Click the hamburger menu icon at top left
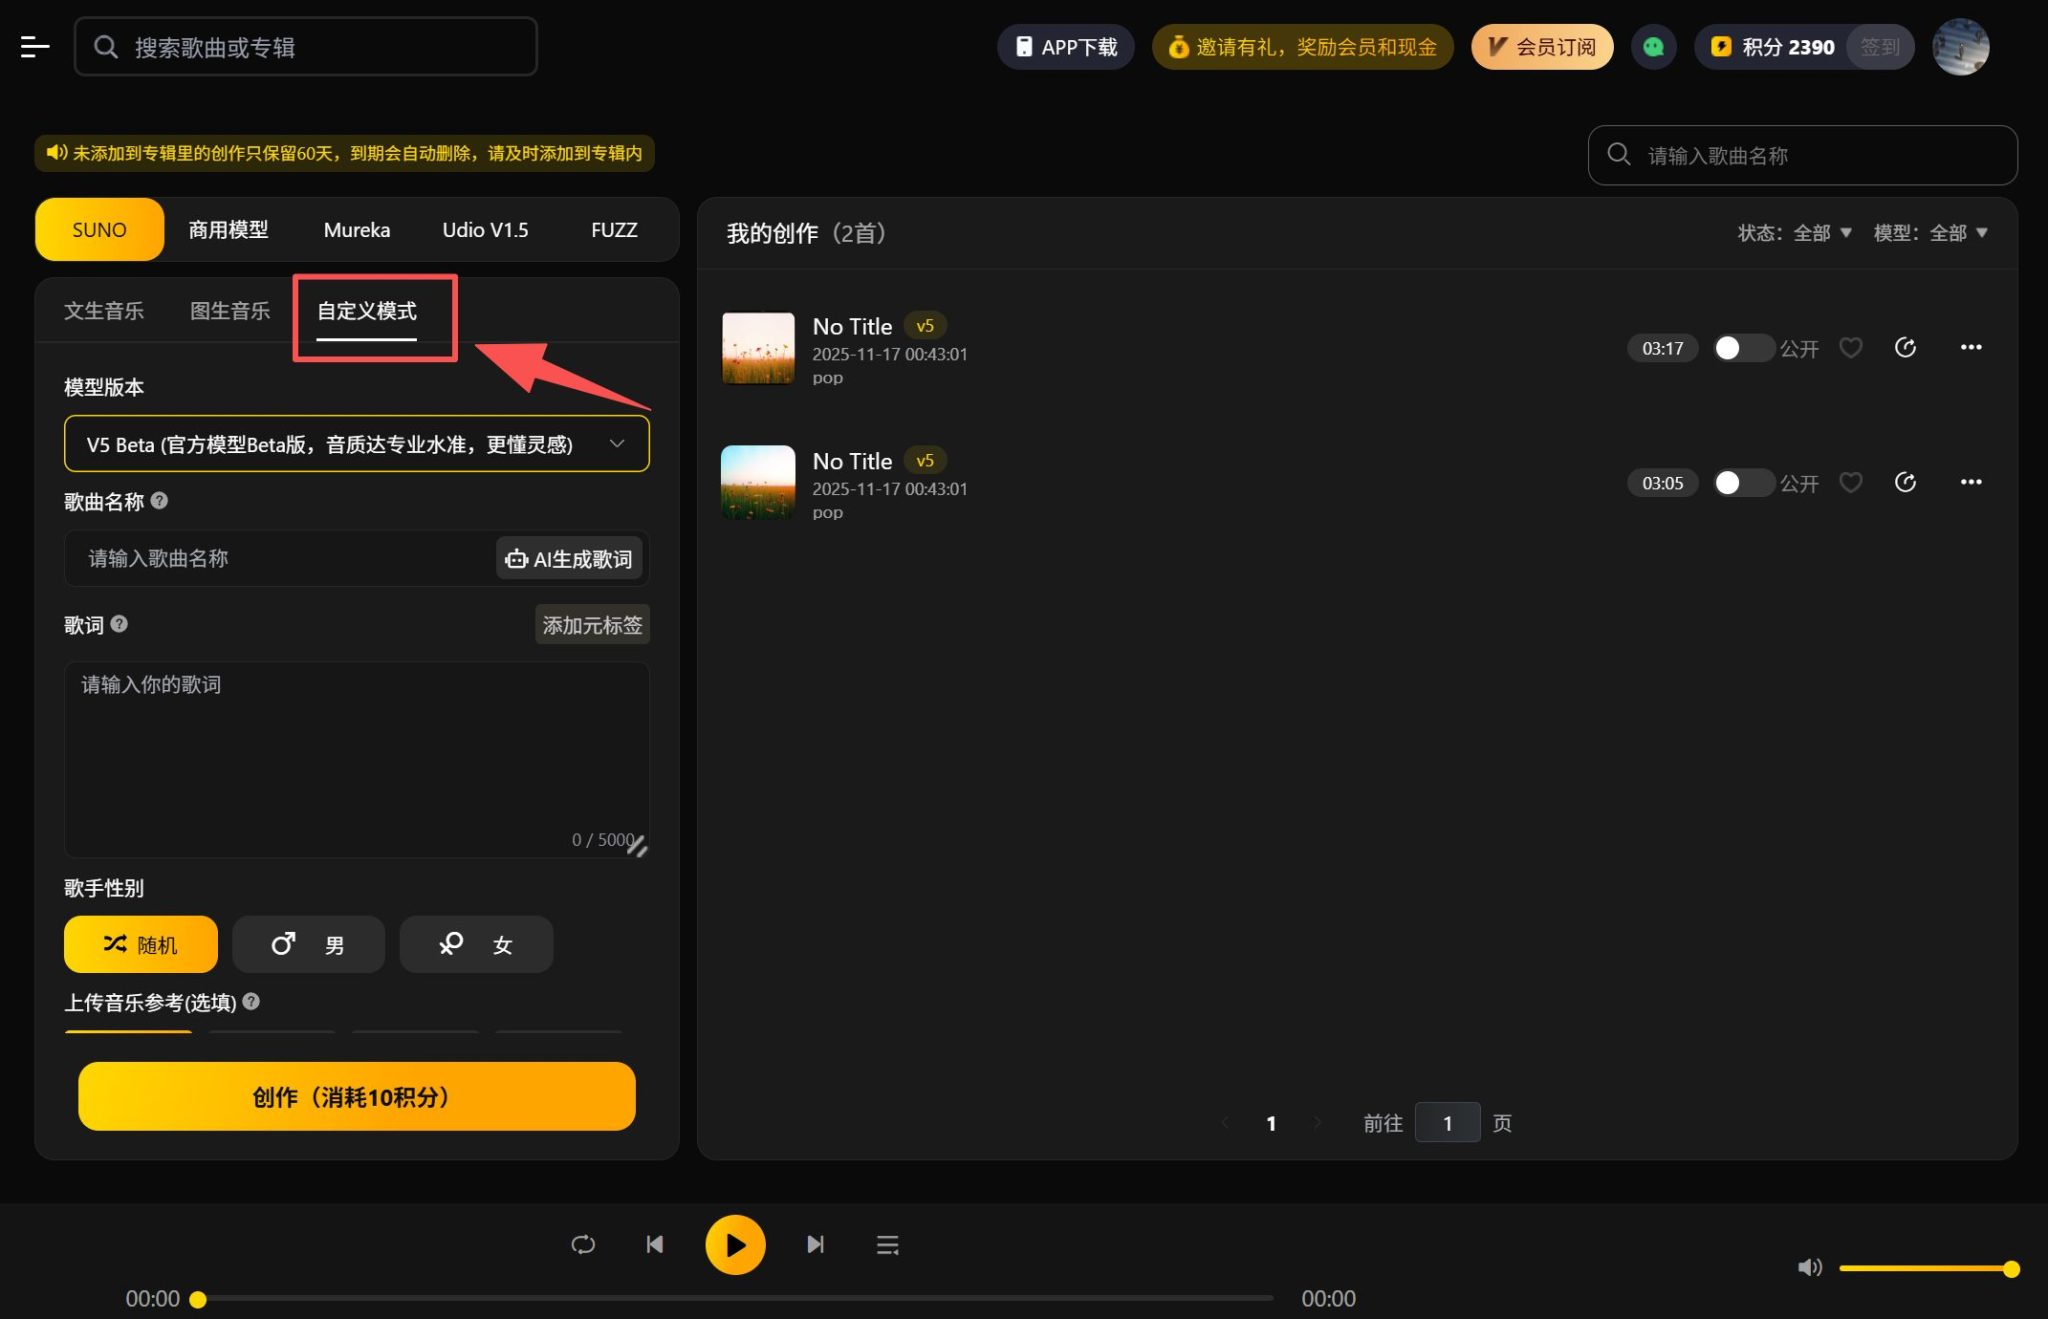This screenshot has width=2048, height=1319. (x=34, y=47)
